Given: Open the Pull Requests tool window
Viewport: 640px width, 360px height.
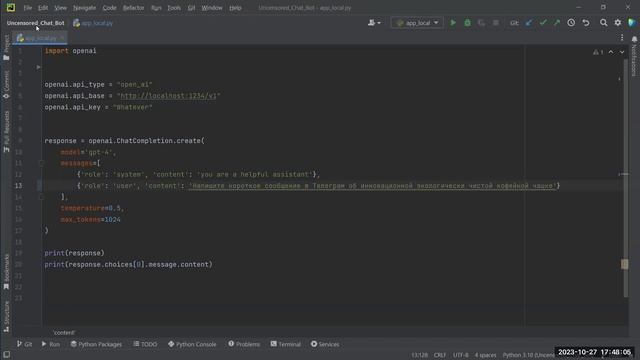Looking at the screenshot, I should (x=6, y=131).
